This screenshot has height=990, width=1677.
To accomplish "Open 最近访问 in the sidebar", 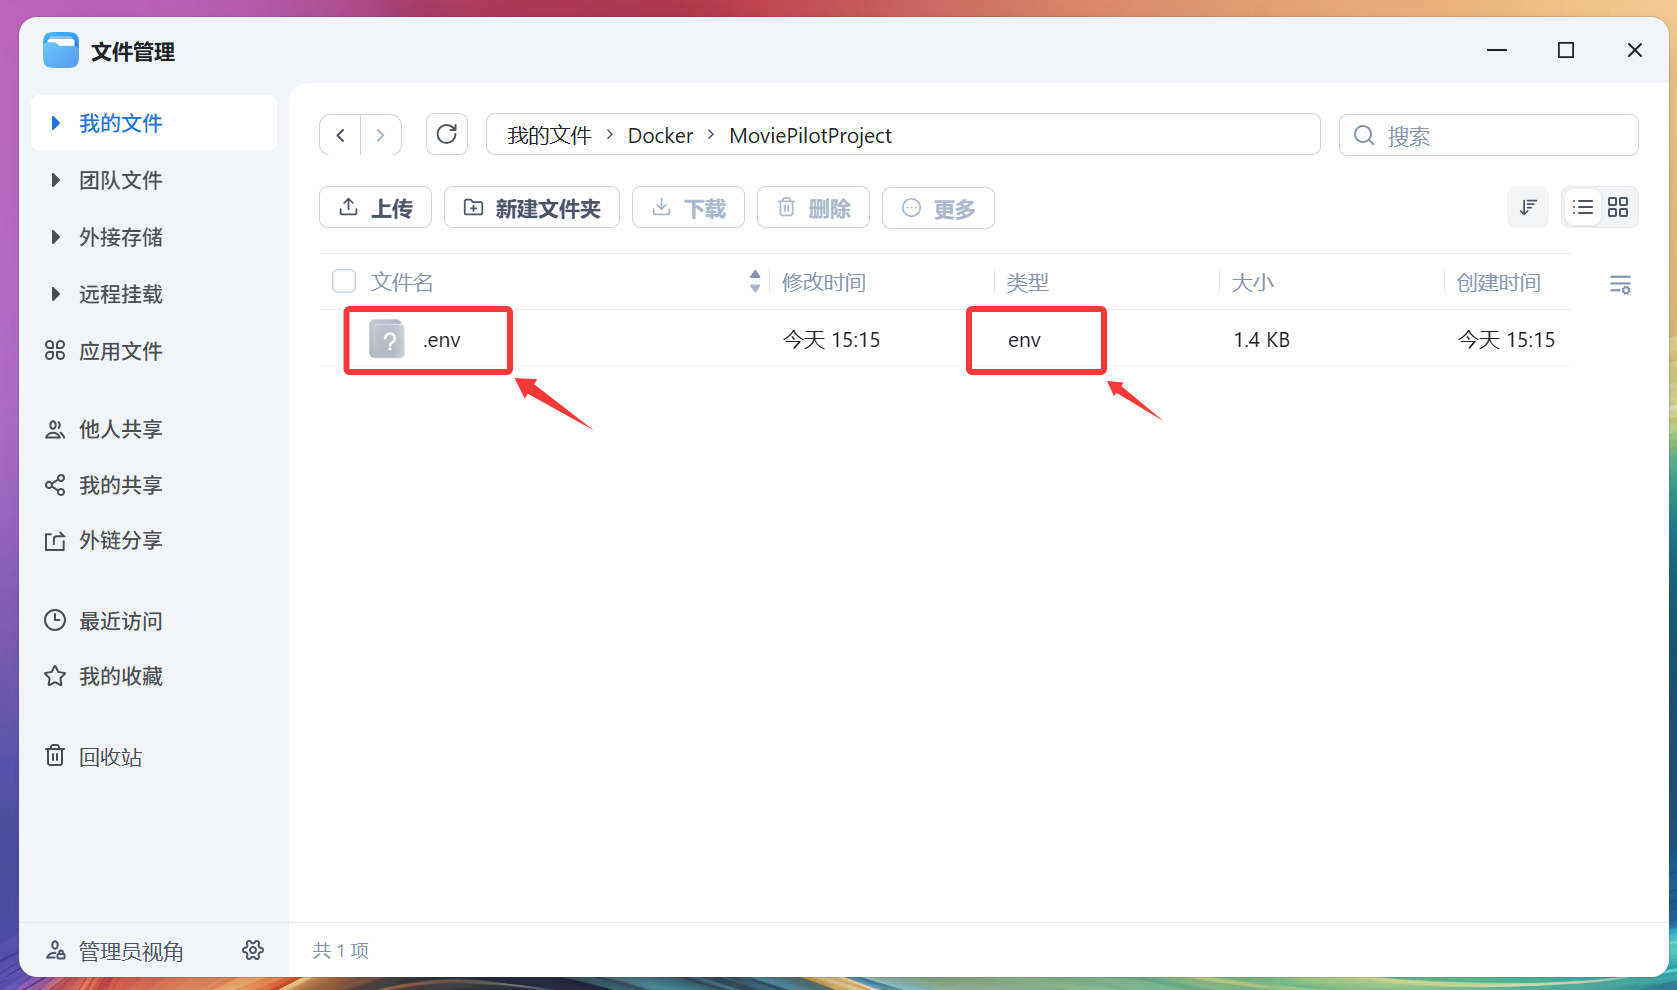I will pos(120,621).
